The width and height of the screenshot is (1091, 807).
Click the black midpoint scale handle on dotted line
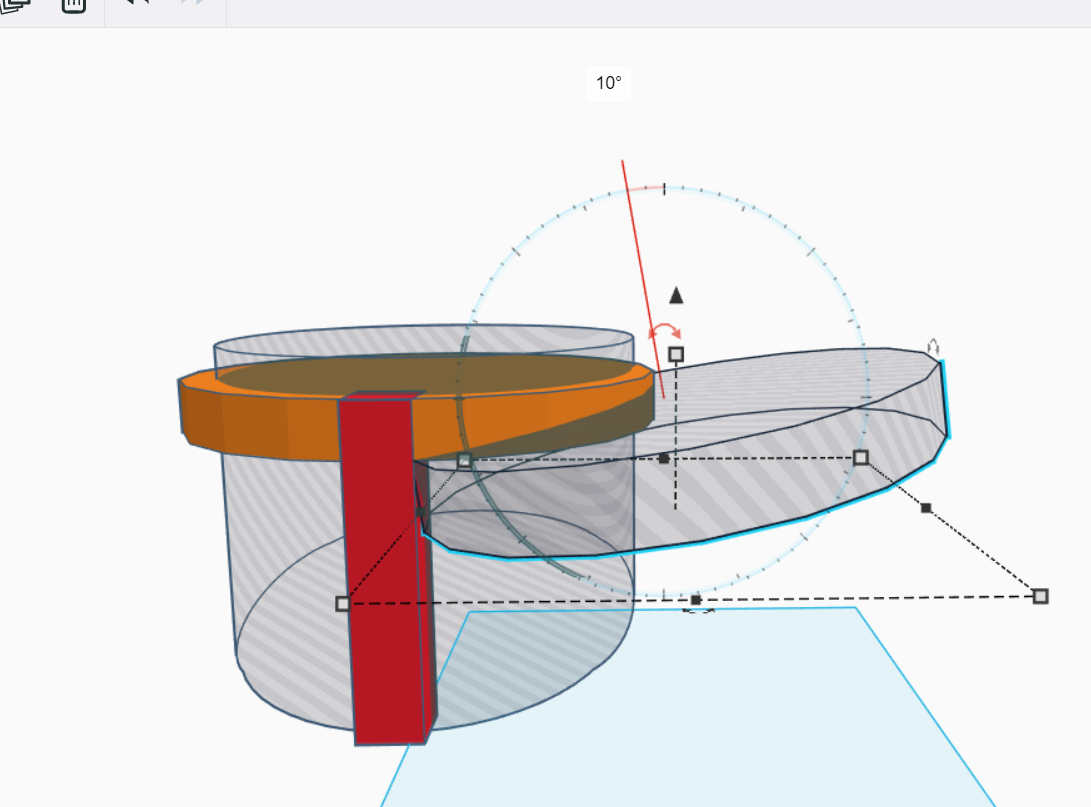[925, 507]
